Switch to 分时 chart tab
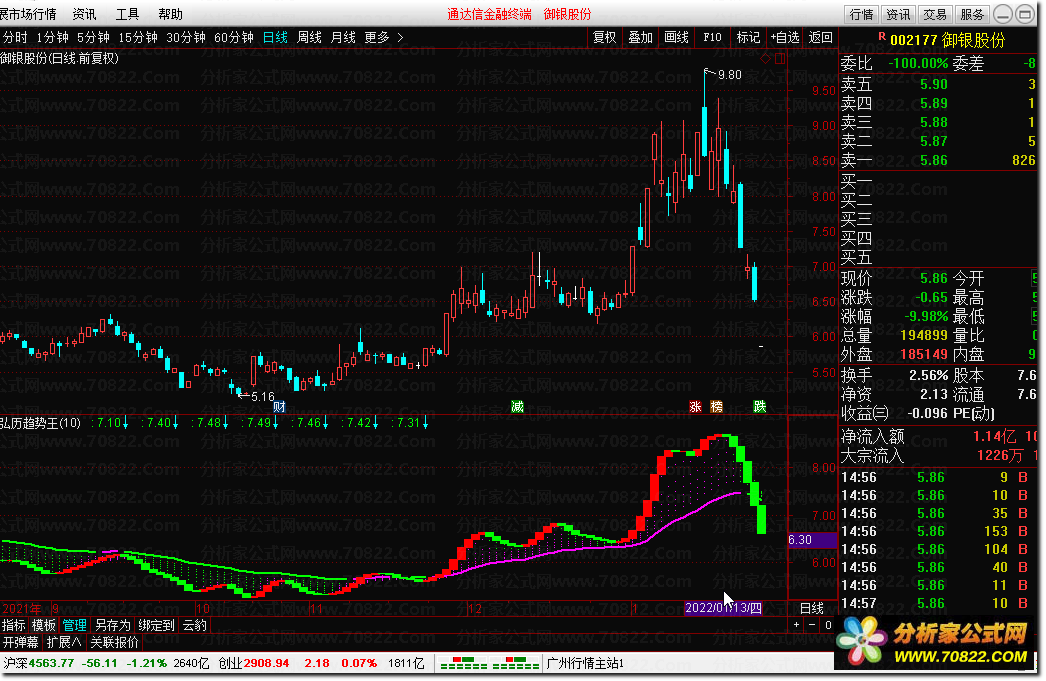1046x681 pixels. [x=15, y=37]
